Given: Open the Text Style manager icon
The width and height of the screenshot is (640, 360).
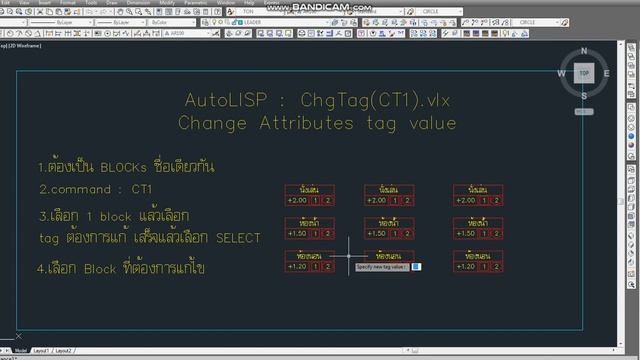Looking at the screenshot, I should pyautogui.click(x=231, y=12).
